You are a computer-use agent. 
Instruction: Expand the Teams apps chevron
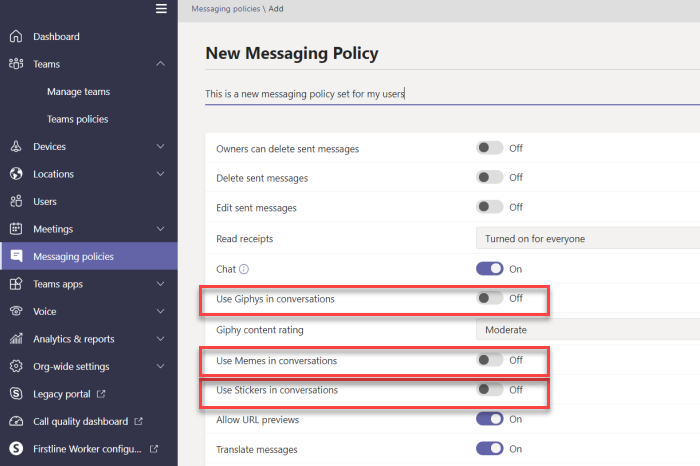(161, 284)
